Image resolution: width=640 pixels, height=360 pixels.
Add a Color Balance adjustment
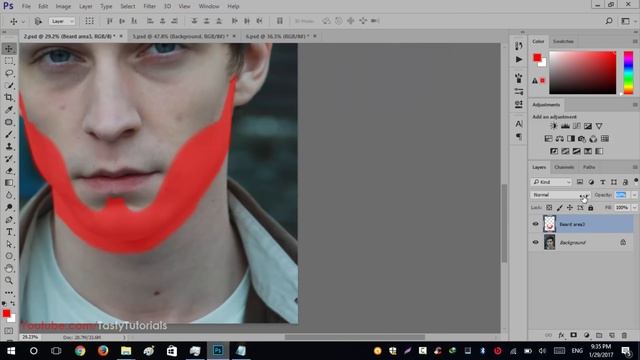(560, 139)
